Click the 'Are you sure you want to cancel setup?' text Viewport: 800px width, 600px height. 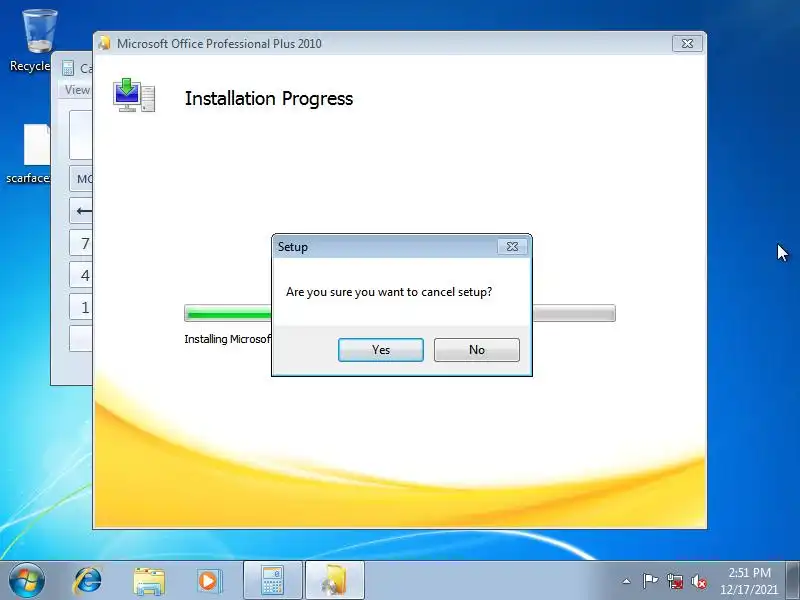pyautogui.click(x=389, y=292)
